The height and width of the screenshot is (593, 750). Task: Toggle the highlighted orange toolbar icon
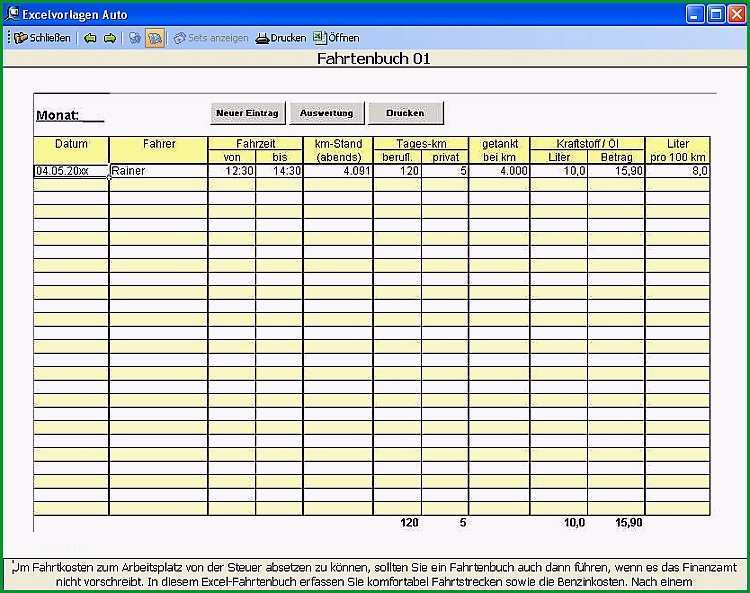tap(155, 38)
